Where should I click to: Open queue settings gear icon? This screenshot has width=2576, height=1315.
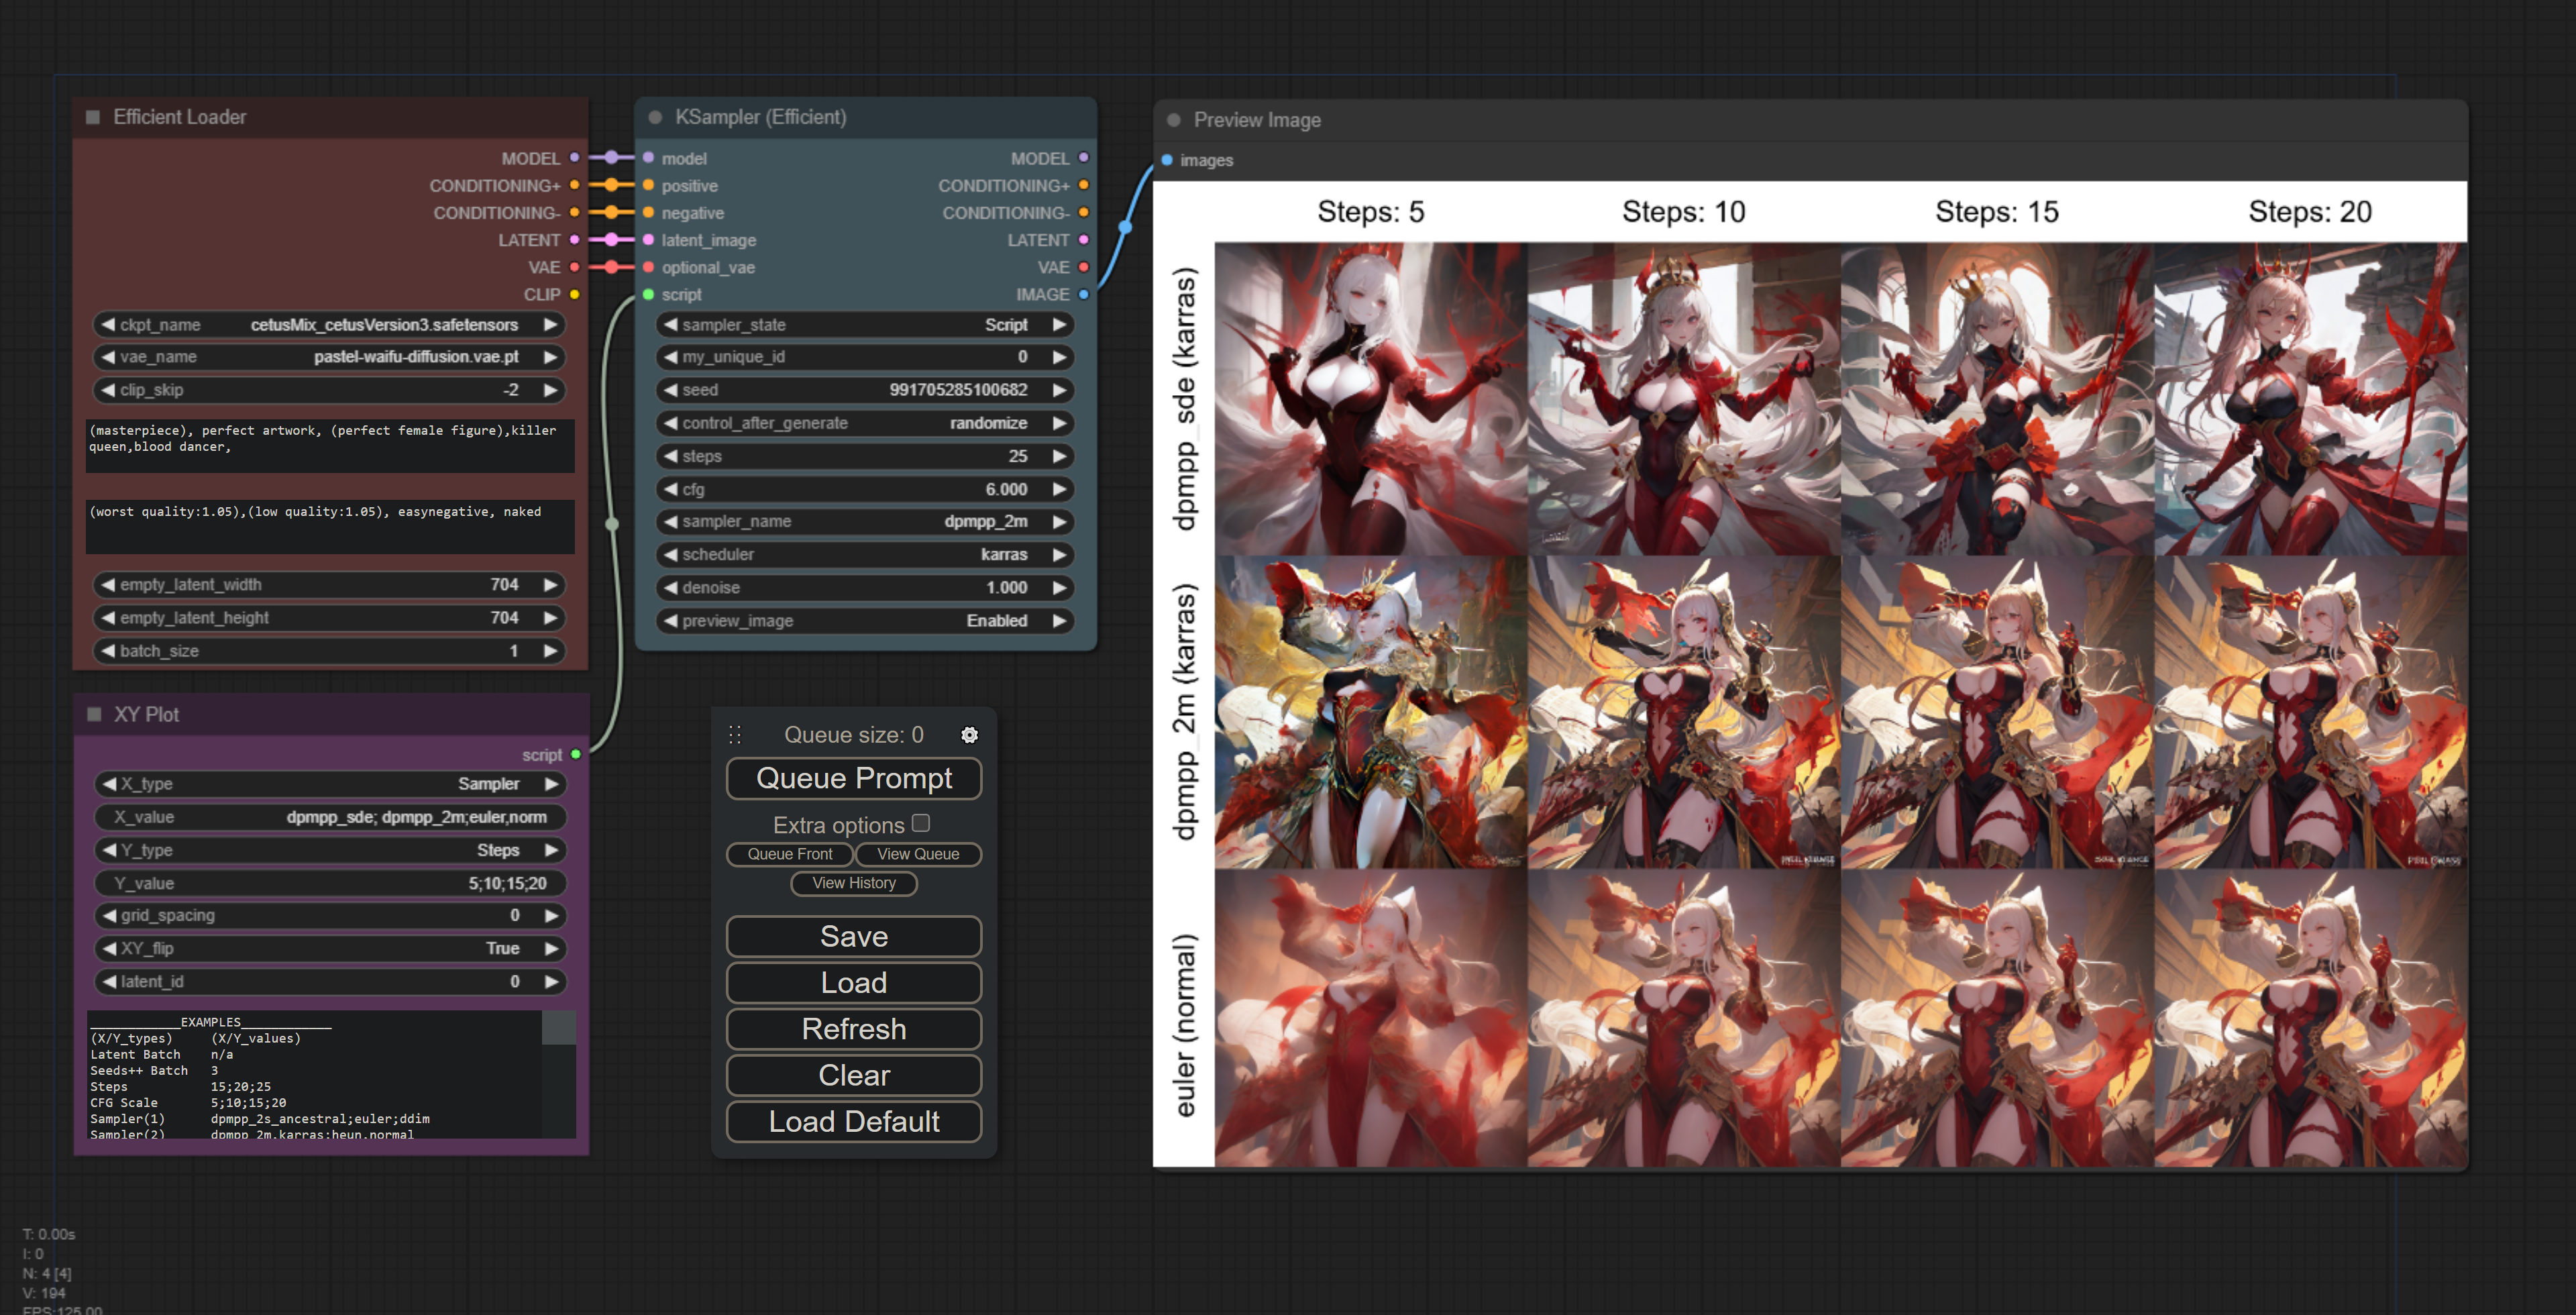(969, 735)
